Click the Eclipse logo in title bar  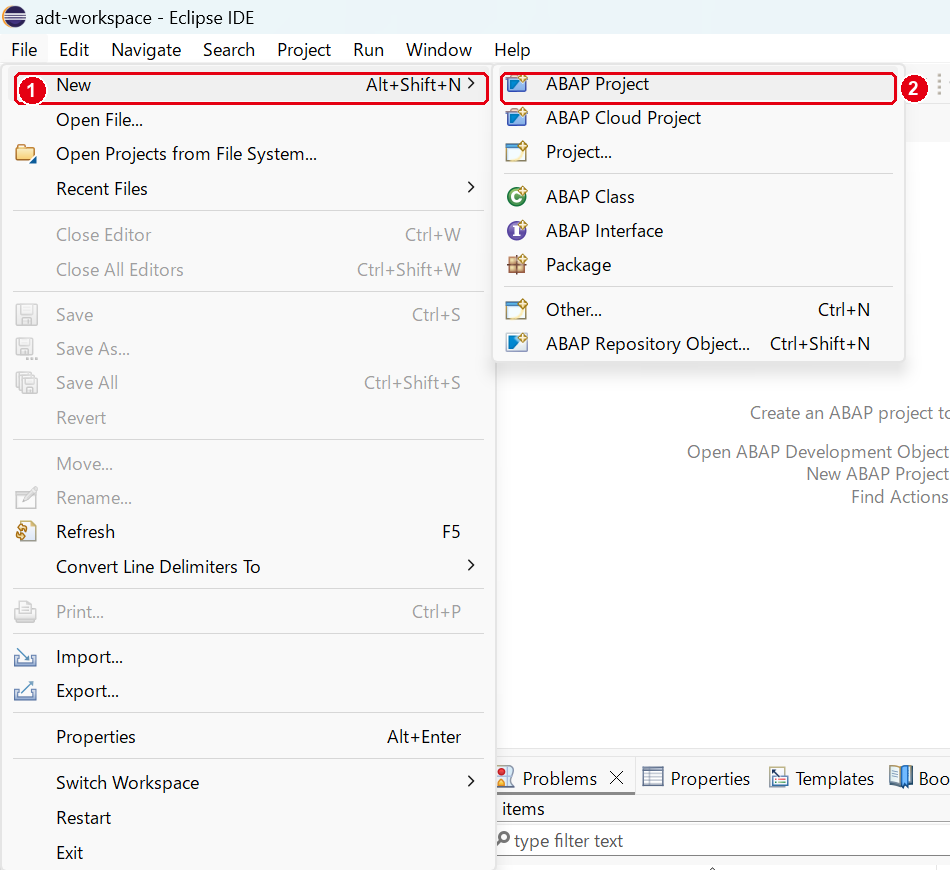[x=15, y=16]
